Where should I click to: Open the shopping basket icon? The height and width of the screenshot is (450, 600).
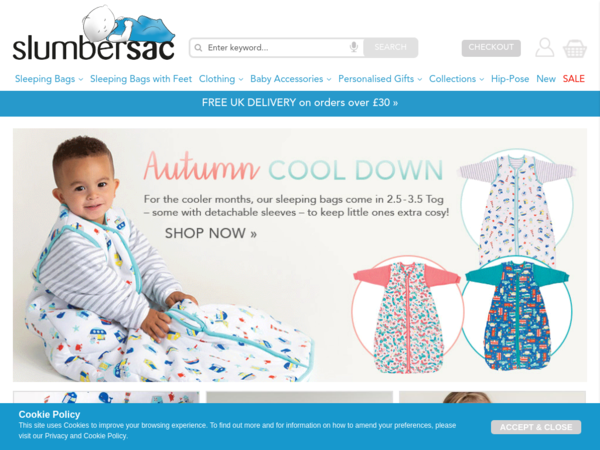574,49
